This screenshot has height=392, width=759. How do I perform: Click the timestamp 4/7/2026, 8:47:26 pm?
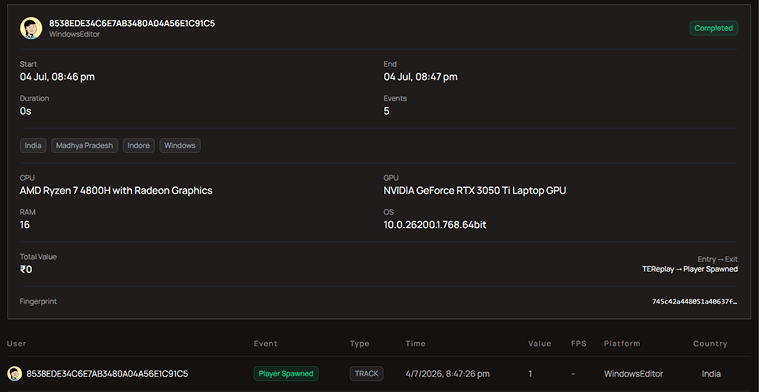(x=448, y=374)
